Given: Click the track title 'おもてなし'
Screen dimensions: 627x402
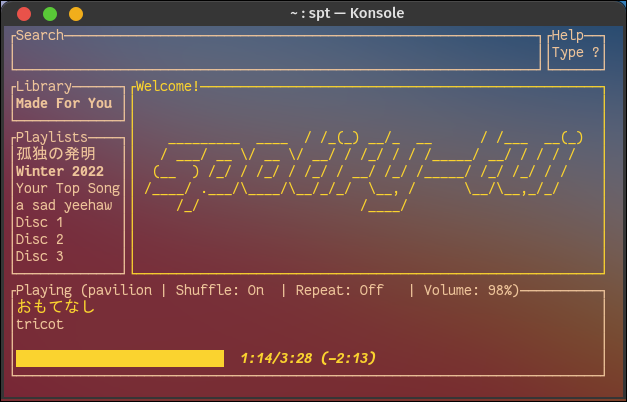Looking at the screenshot, I should click(56, 307).
